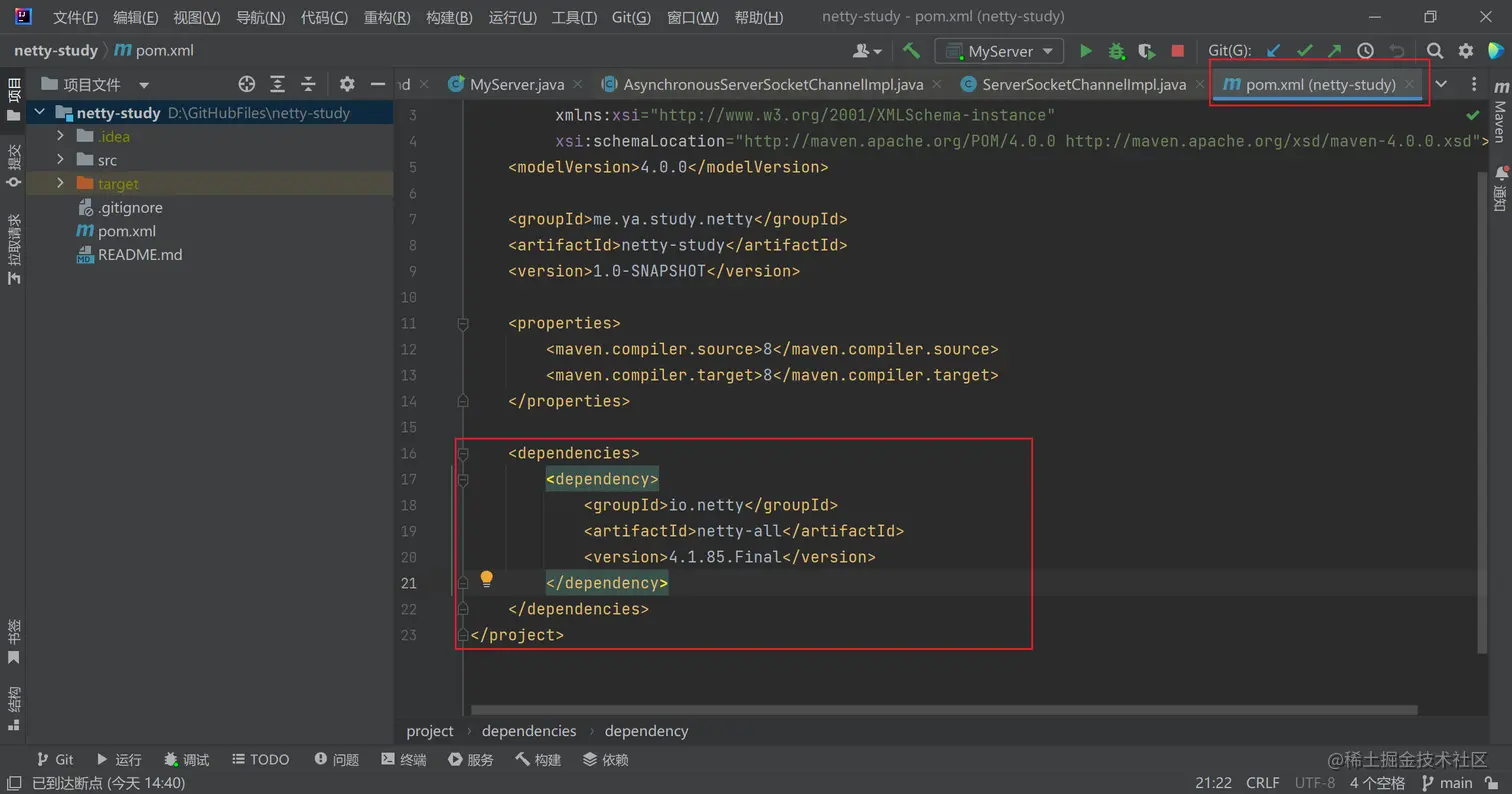Build project with the hammer icon
Image resolution: width=1512 pixels, height=794 pixels.
[x=911, y=51]
